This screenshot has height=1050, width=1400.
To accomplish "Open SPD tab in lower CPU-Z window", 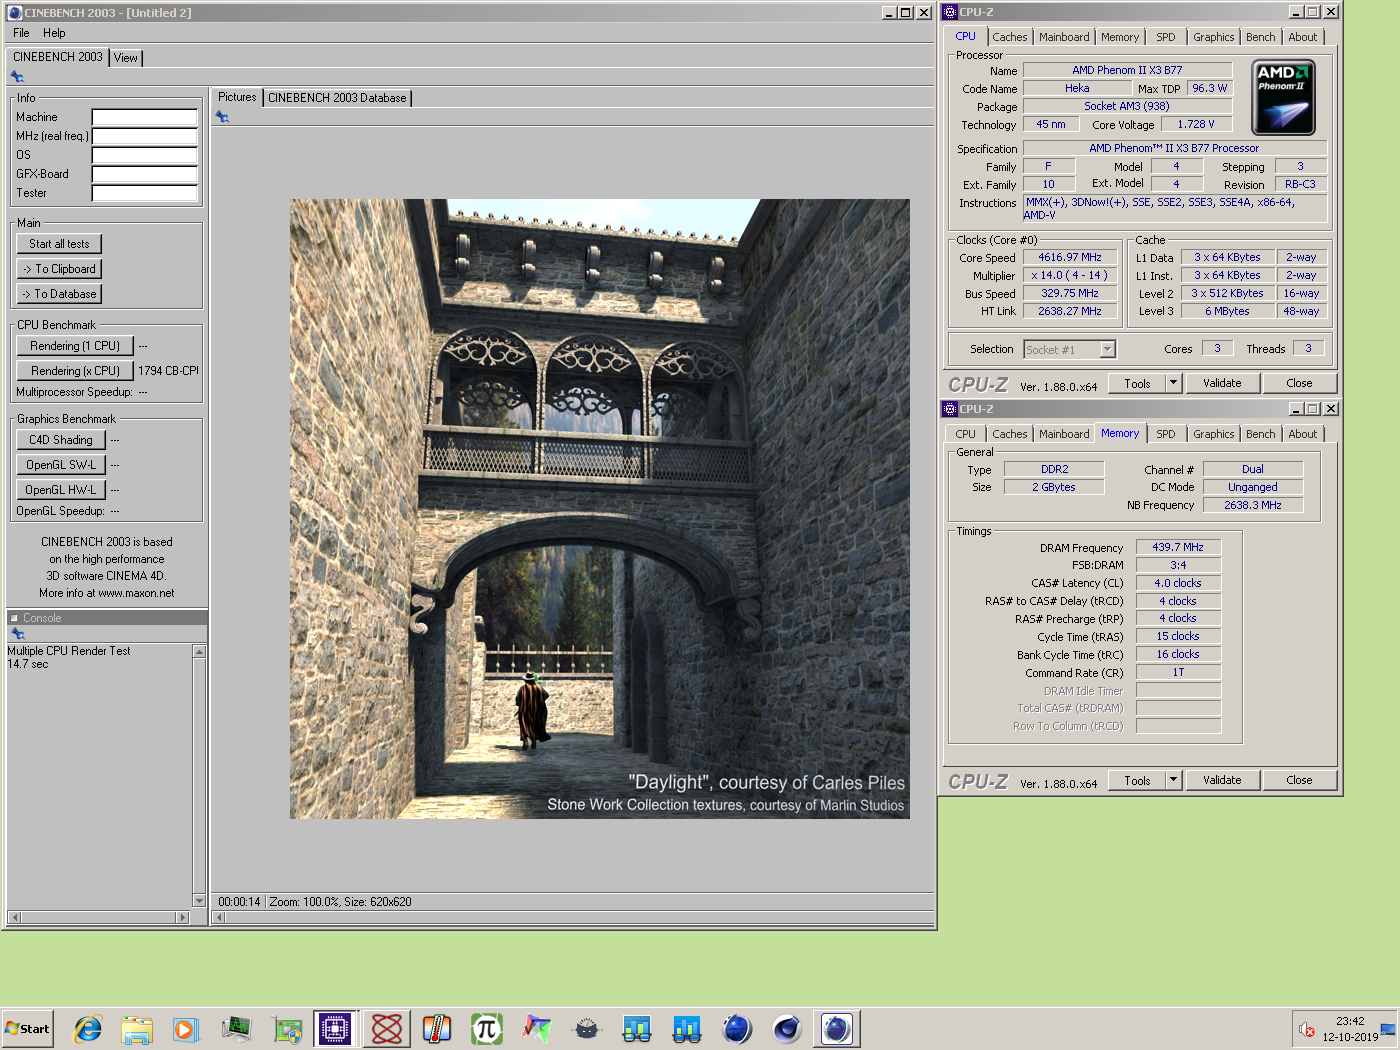I will pyautogui.click(x=1166, y=434).
